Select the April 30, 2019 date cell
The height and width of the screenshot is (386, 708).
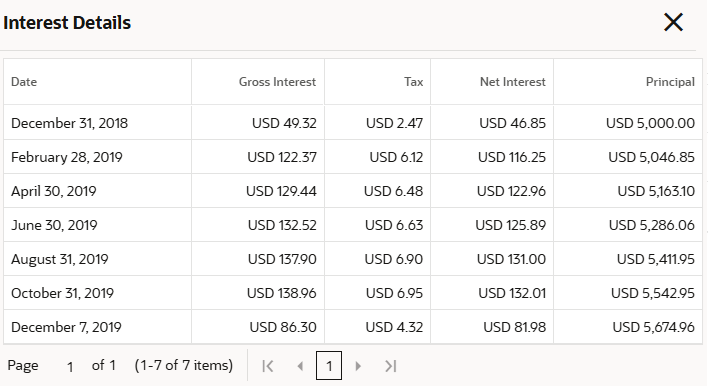(x=98, y=191)
